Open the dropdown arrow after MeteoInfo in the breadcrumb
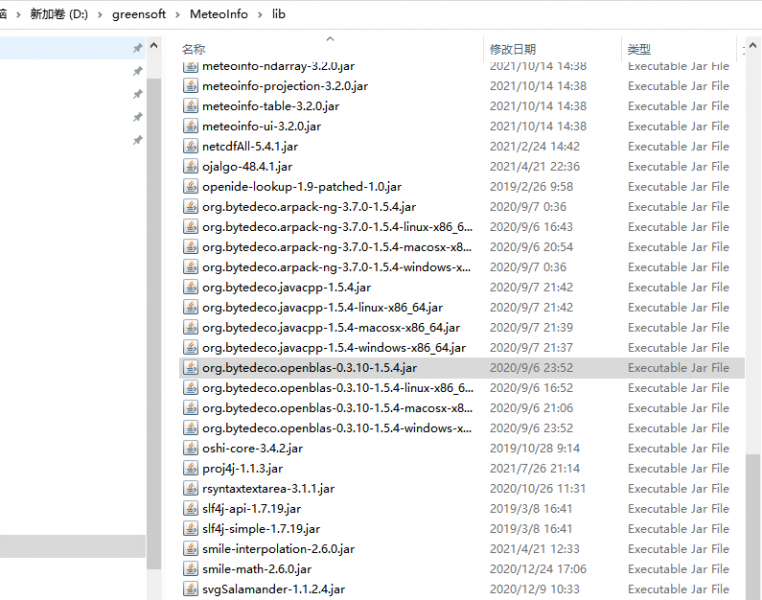Screen dimensions: 762x600 point(261,15)
